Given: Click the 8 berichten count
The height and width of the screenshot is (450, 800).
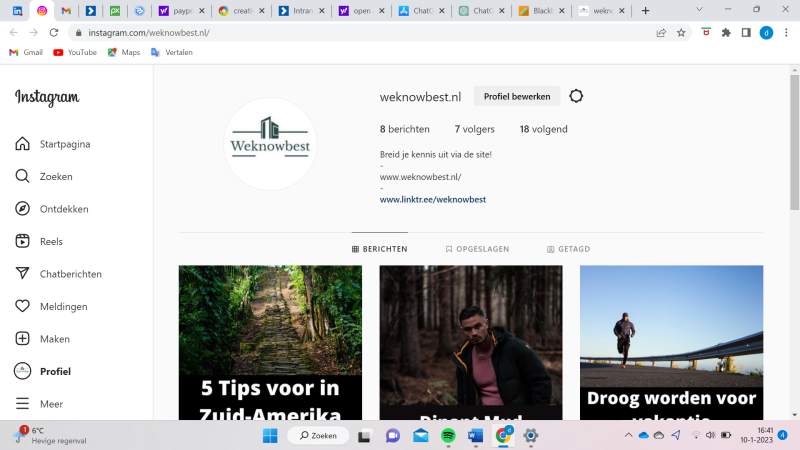Looking at the screenshot, I should click(405, 129).
